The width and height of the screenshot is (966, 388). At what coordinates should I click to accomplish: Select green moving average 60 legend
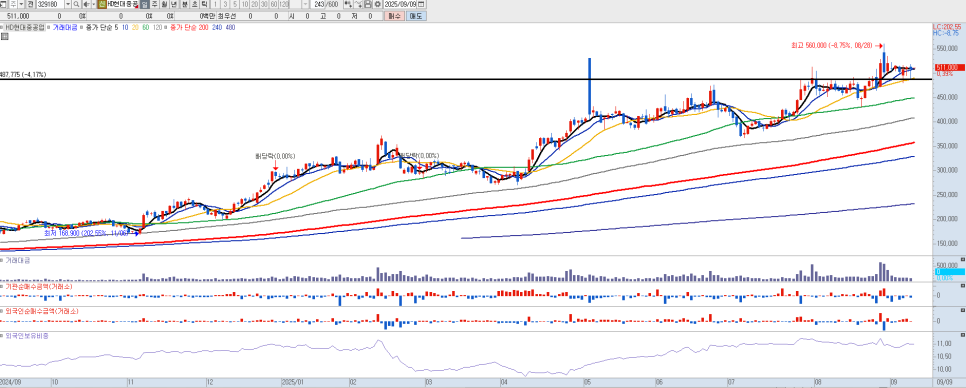(x=145, y=28)
